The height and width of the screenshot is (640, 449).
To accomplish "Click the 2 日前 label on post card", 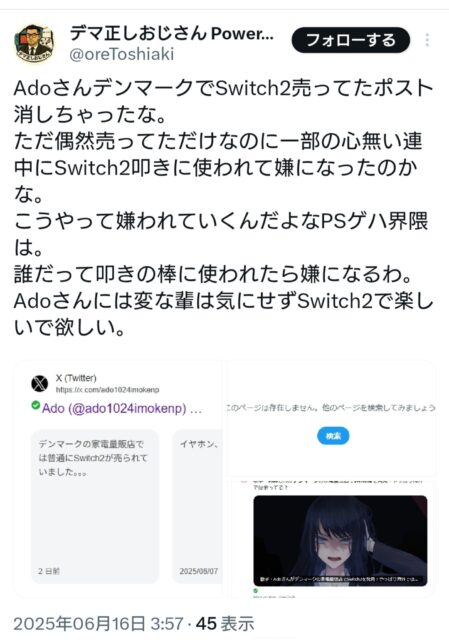I will click(x=49, y=571).
